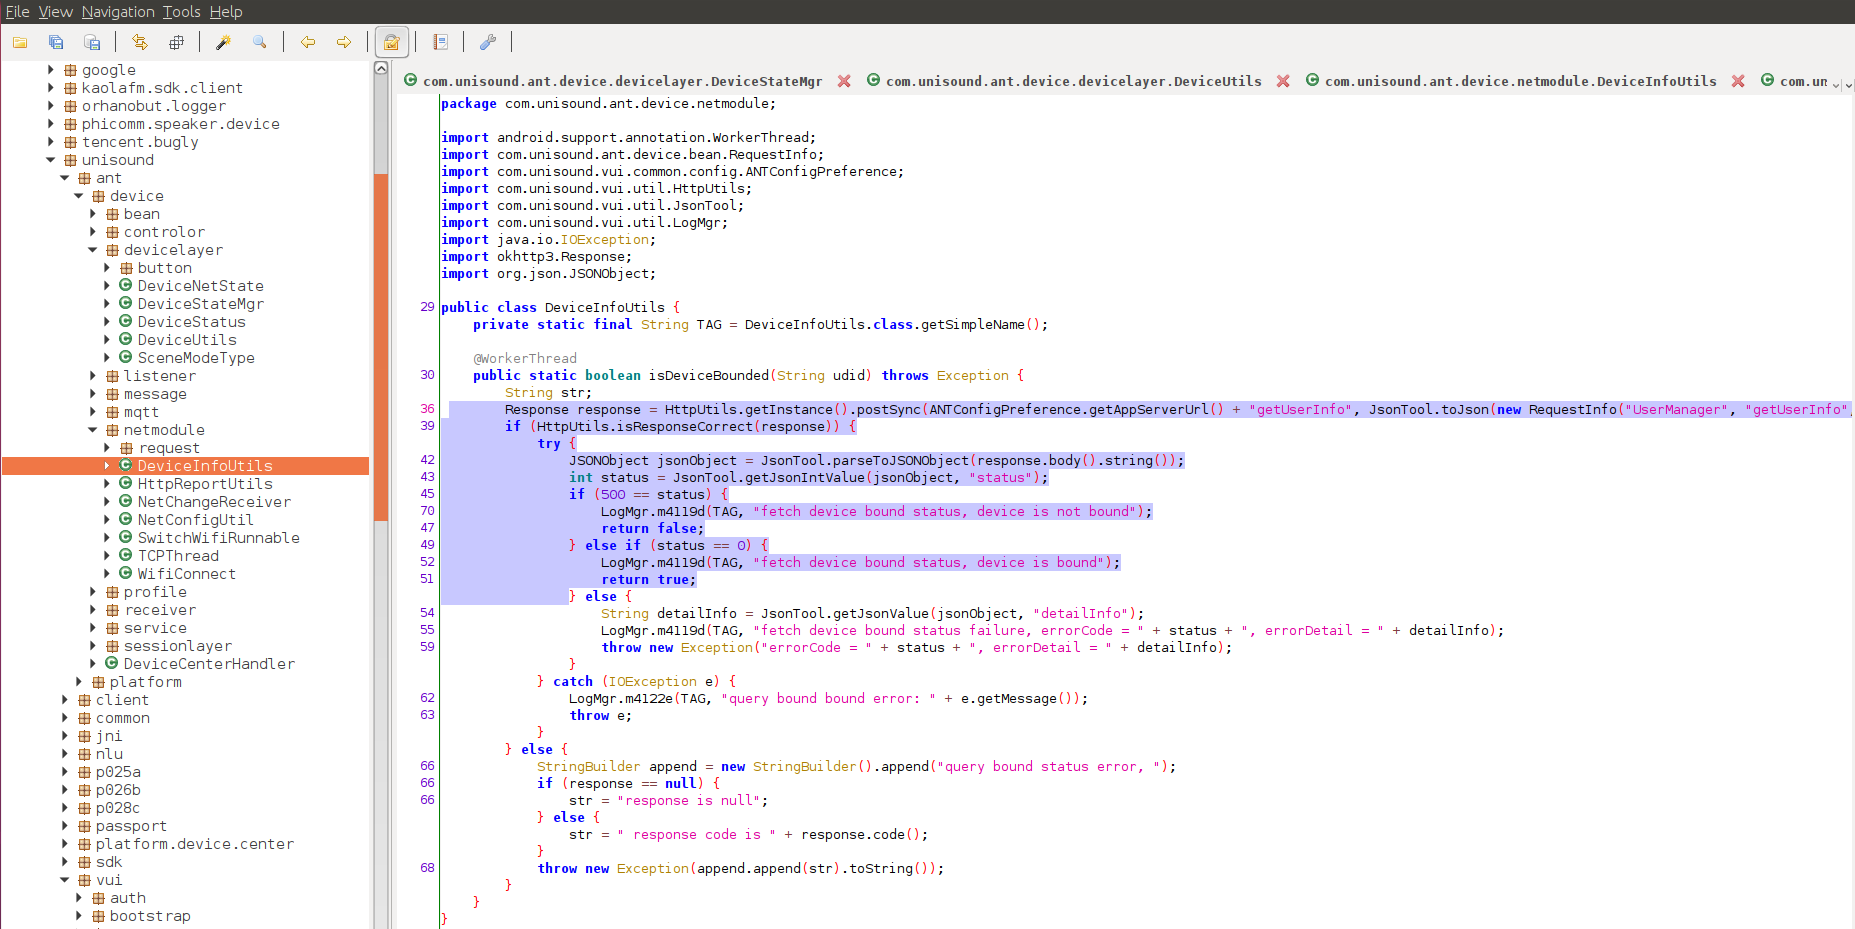Select orhanobut.logger in the tree

(153, 106)
